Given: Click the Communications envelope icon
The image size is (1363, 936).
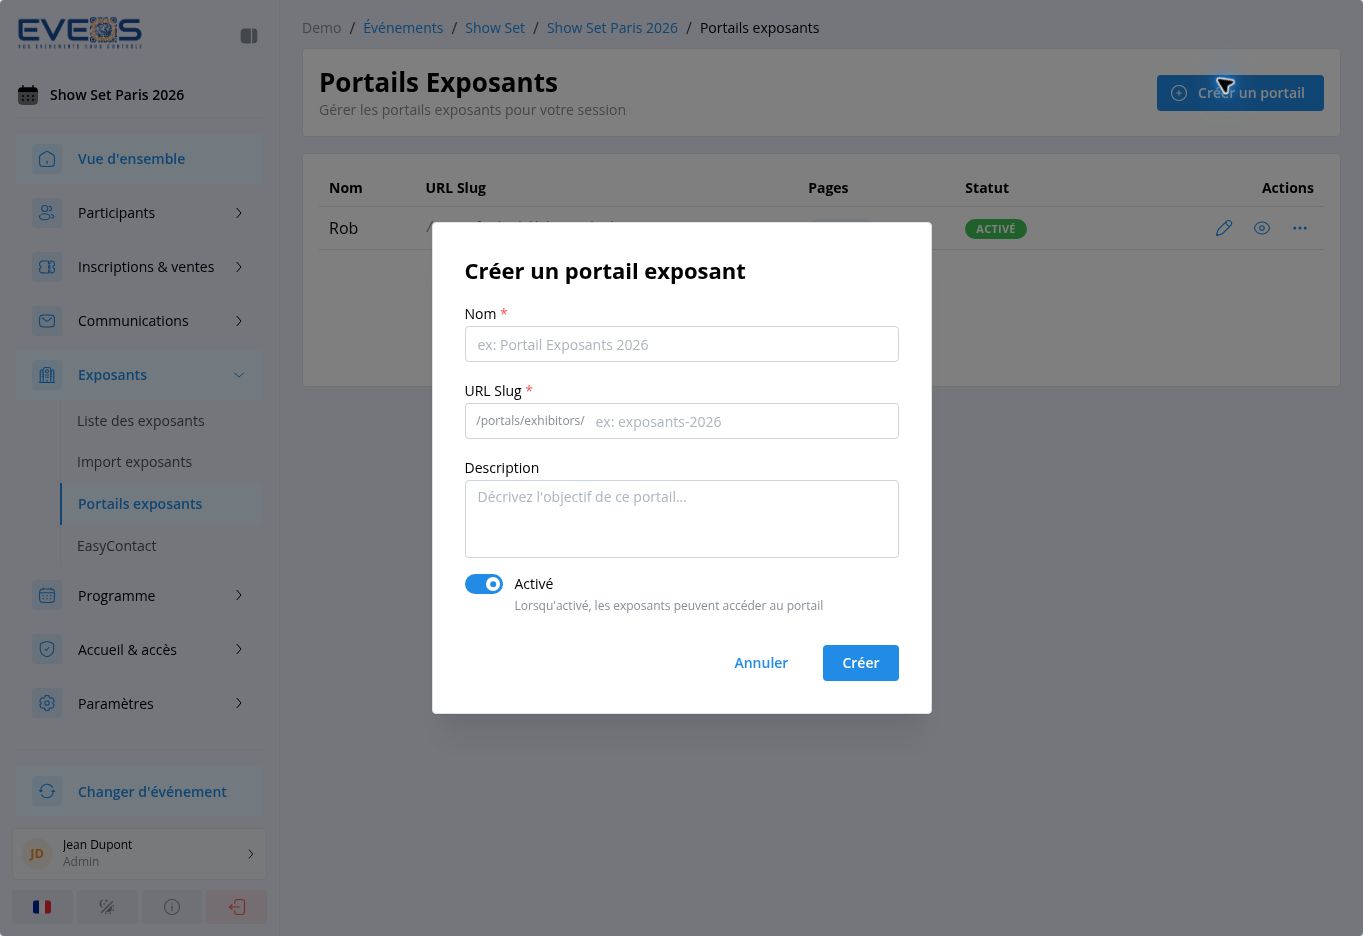Looking at the screenshot, I should click(x=47, y=321).
